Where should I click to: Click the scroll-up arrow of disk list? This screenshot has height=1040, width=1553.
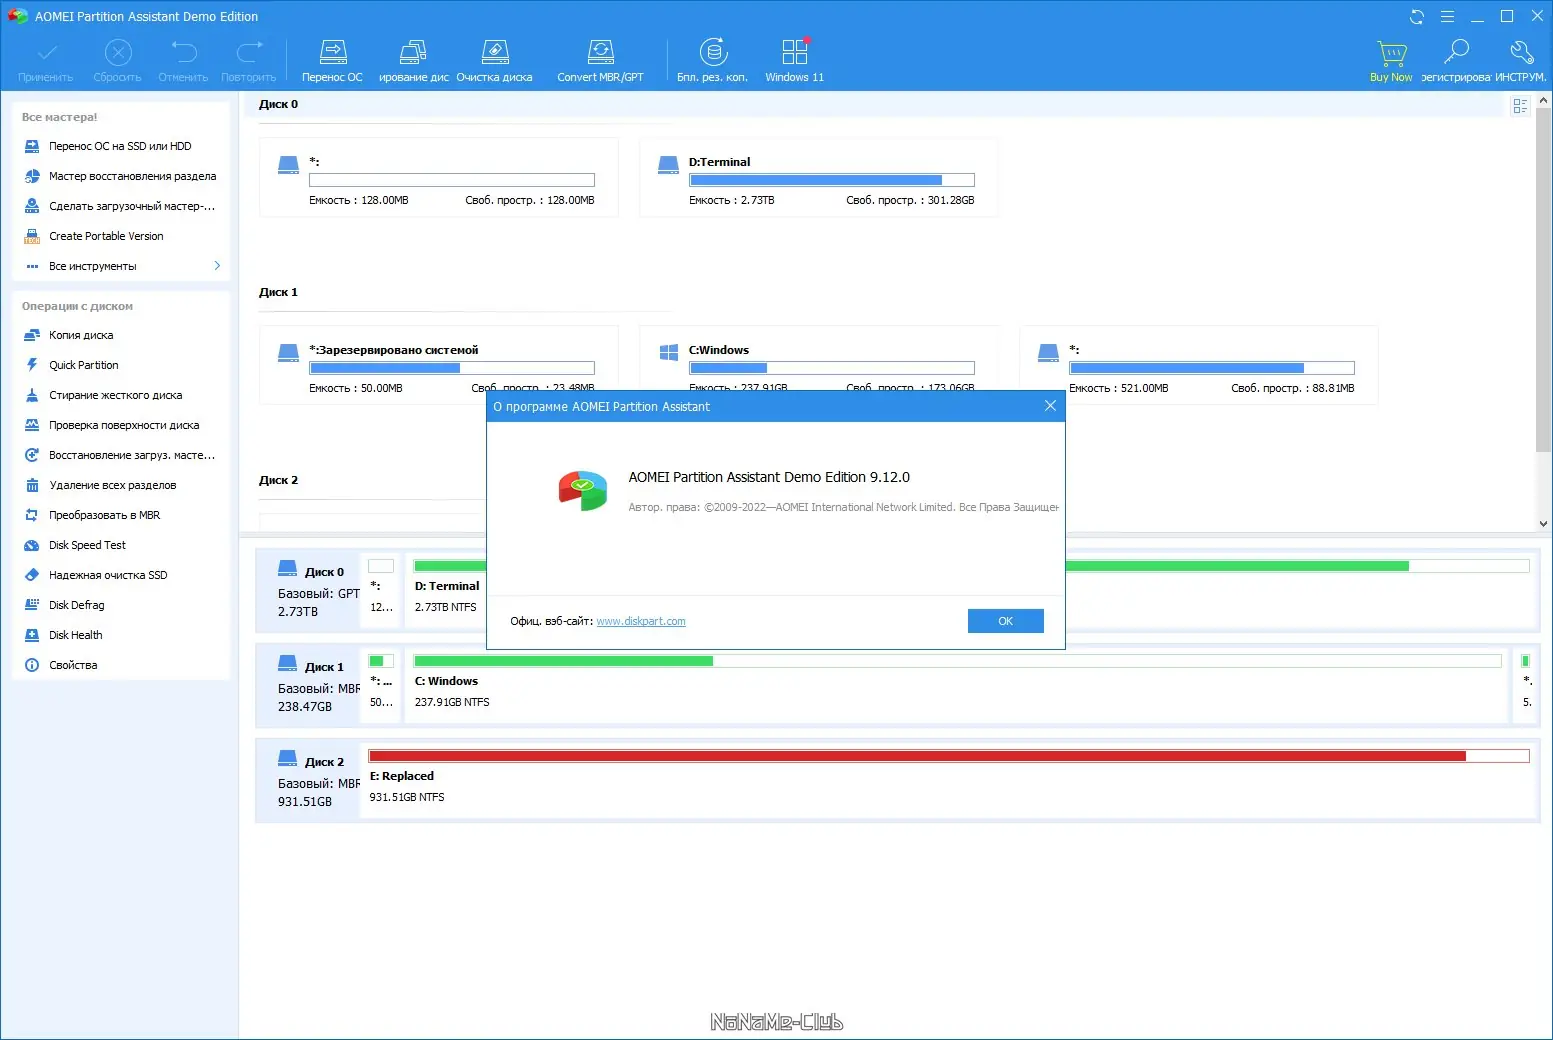[1544, 100]
